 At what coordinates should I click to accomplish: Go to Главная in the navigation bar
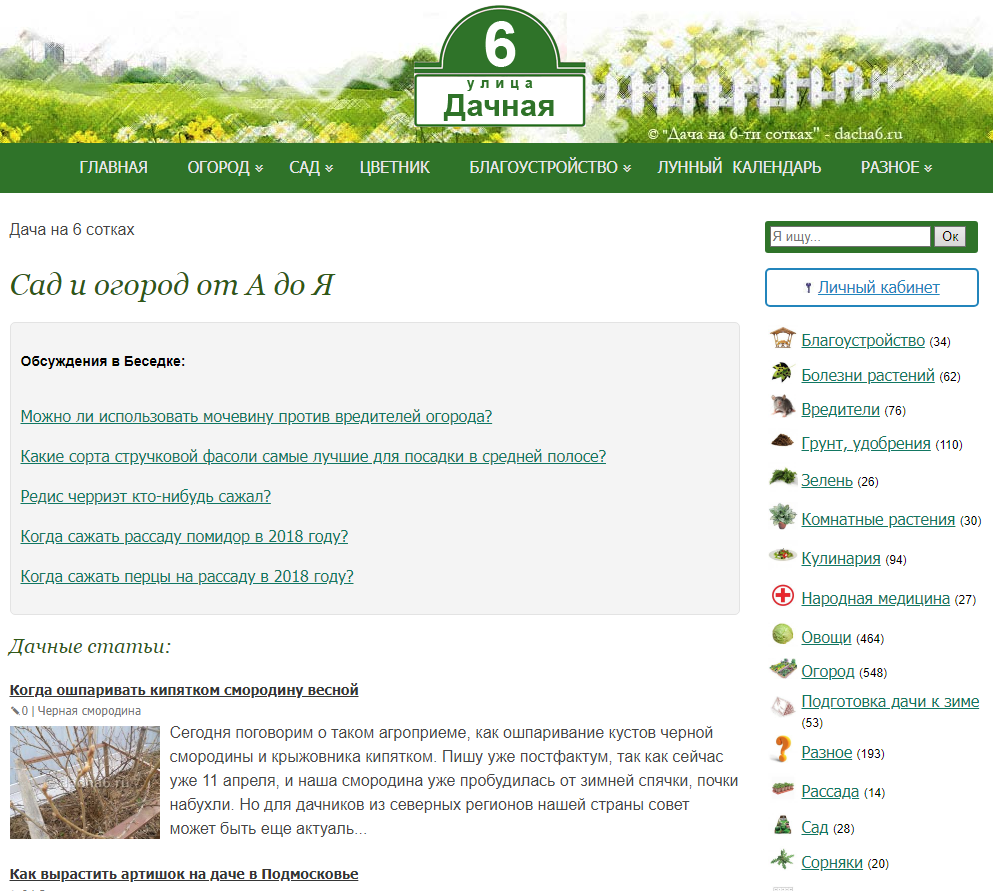tap(113, 168)
